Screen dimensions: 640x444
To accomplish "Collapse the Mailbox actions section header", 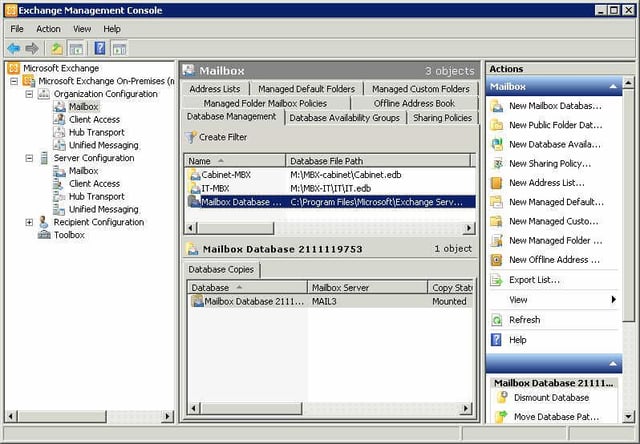I will pyautogui.click(x=613, y=87).
